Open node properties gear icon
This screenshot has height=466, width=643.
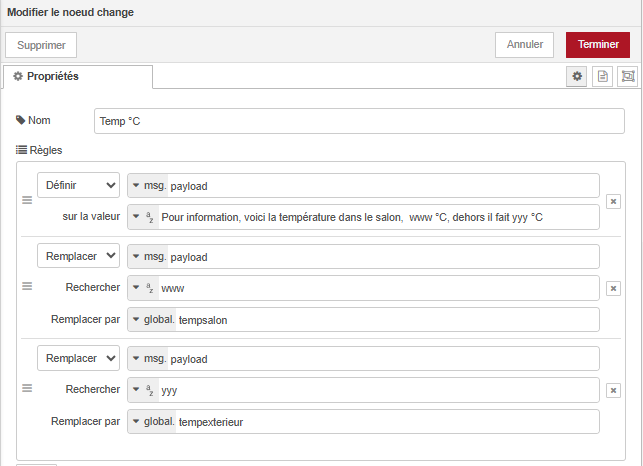pos(577,76)
